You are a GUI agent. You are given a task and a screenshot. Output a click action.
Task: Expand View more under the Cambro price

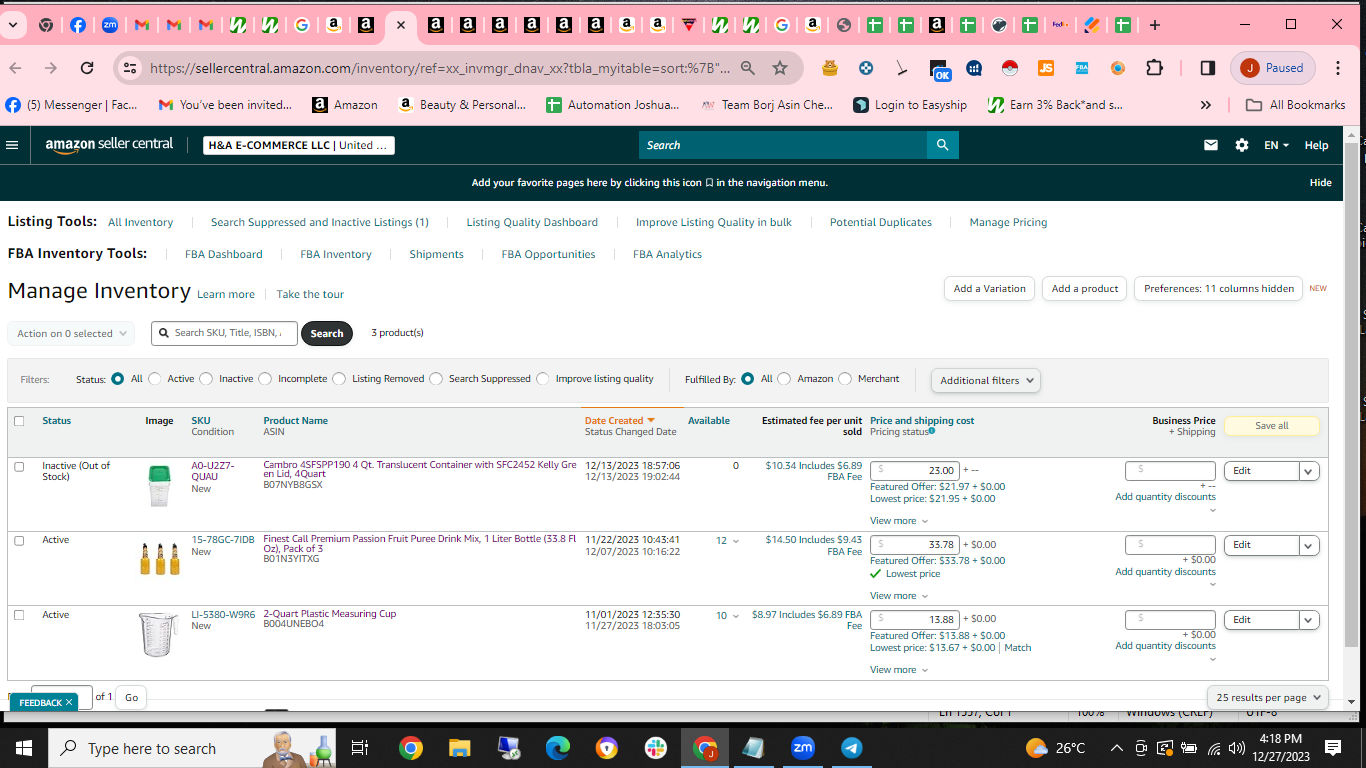(x=898, y=521)
